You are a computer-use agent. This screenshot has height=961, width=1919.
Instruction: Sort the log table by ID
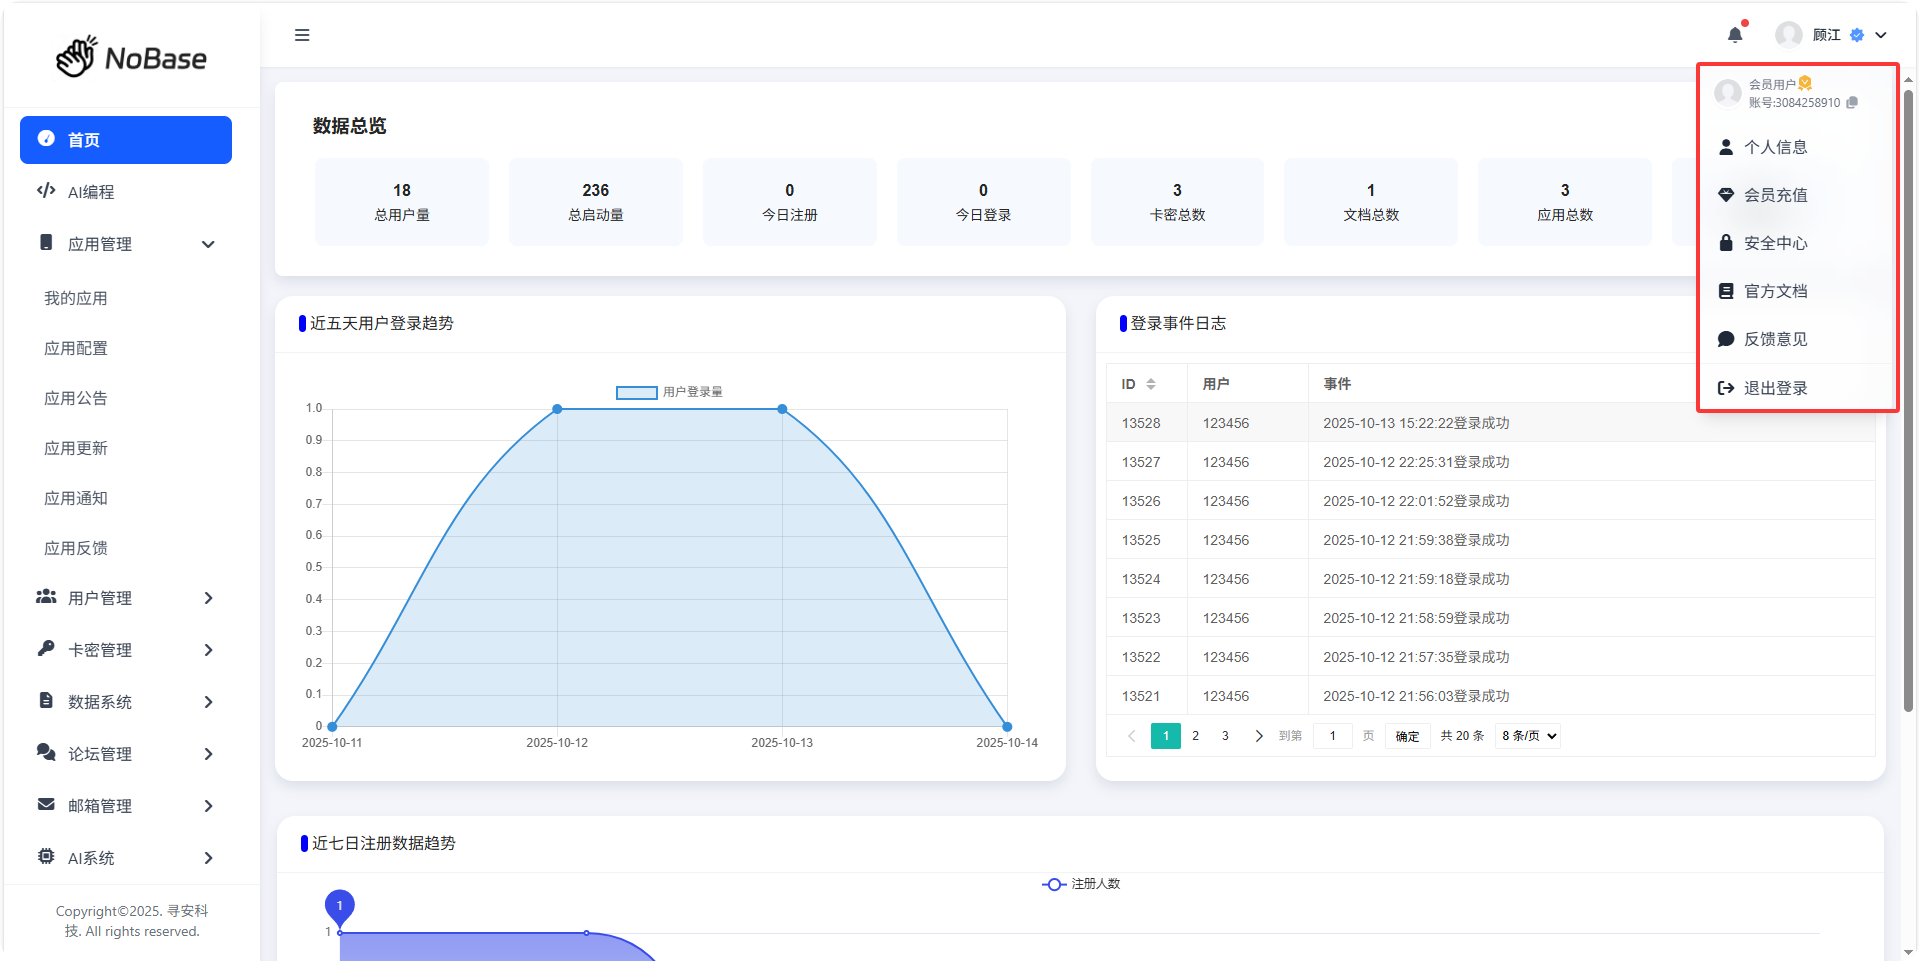[x=1151, y=384]
